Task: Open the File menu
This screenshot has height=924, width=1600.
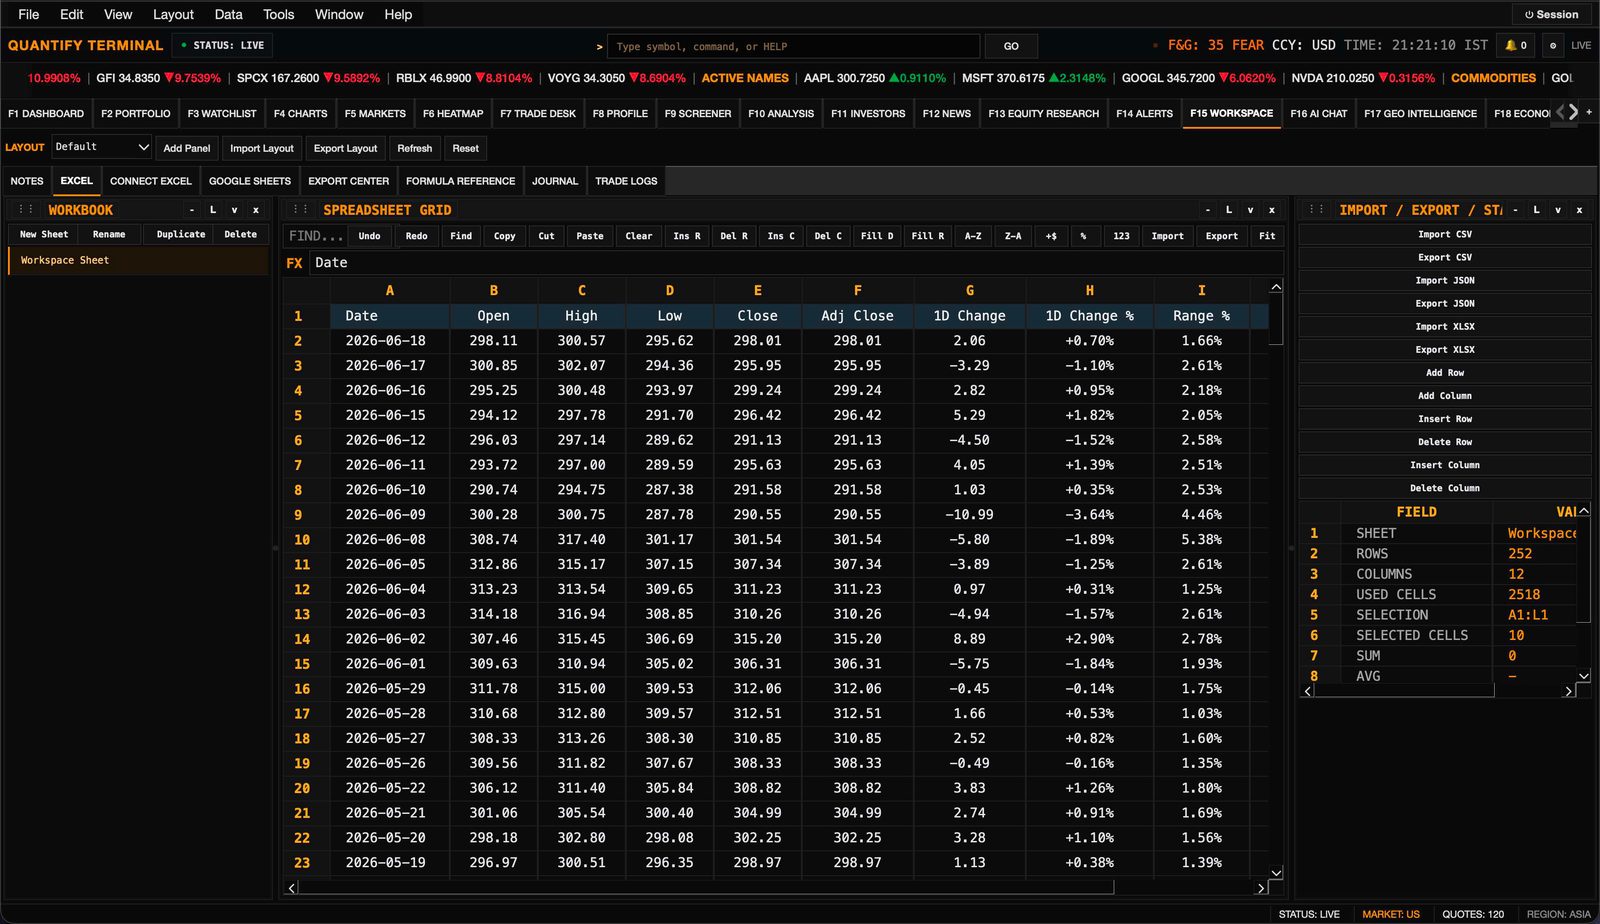Action: tap(29, 14)
